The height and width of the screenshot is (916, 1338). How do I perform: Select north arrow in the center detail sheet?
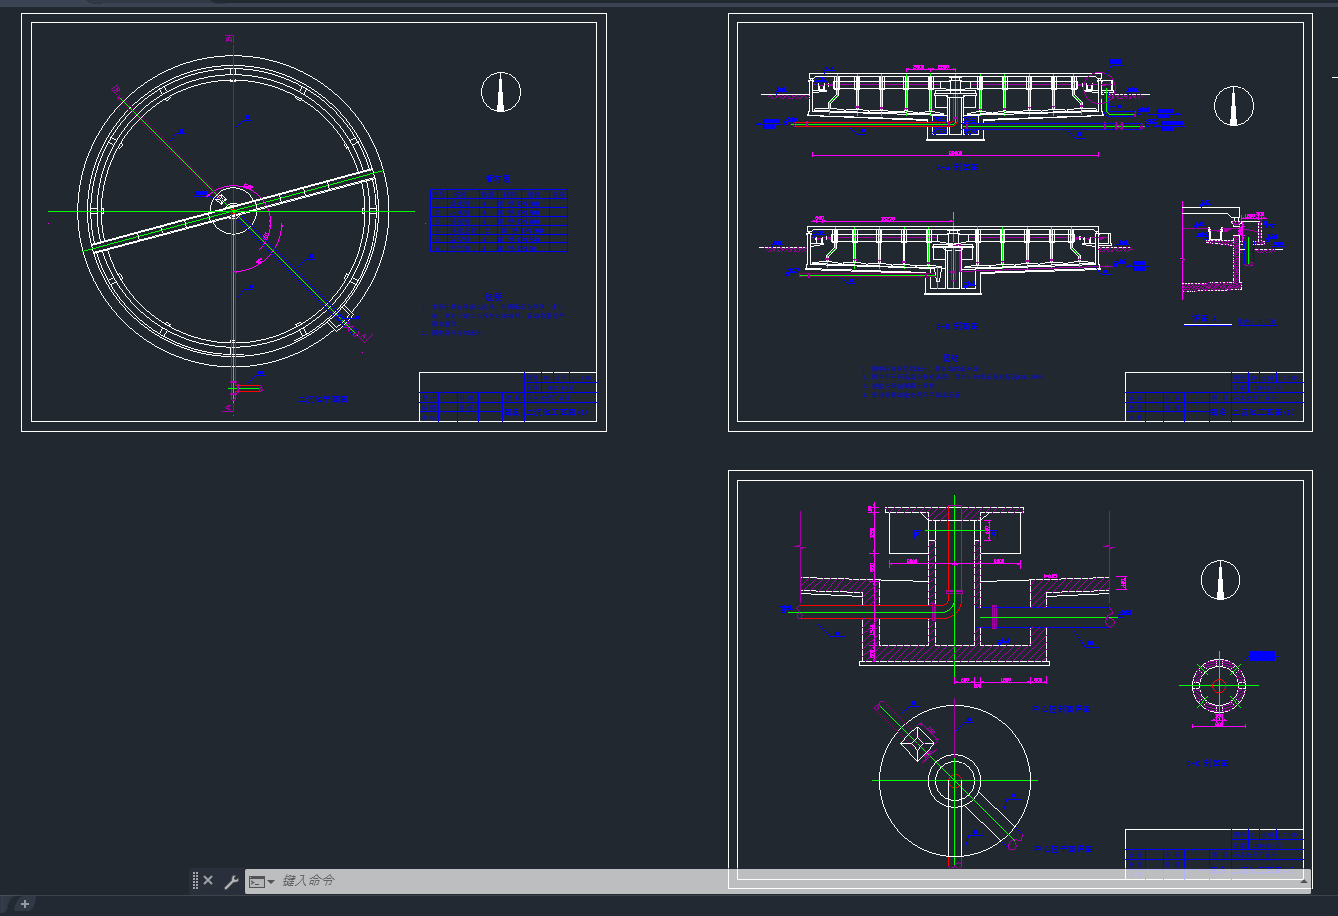[1220, 580]
